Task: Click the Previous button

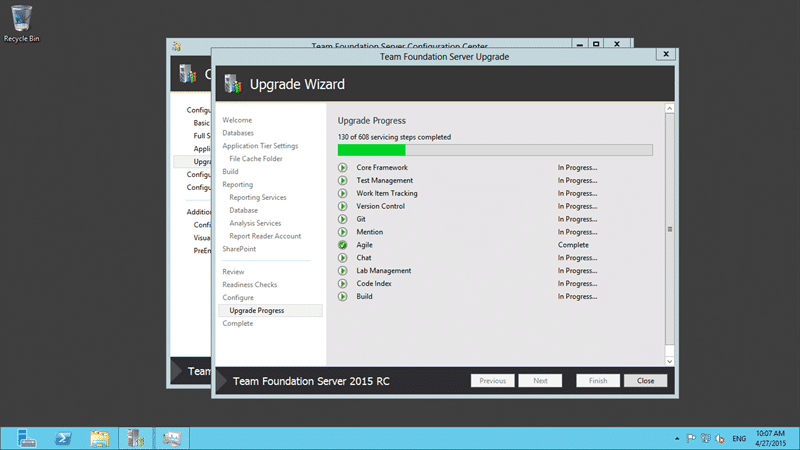Action: [492, 381]
